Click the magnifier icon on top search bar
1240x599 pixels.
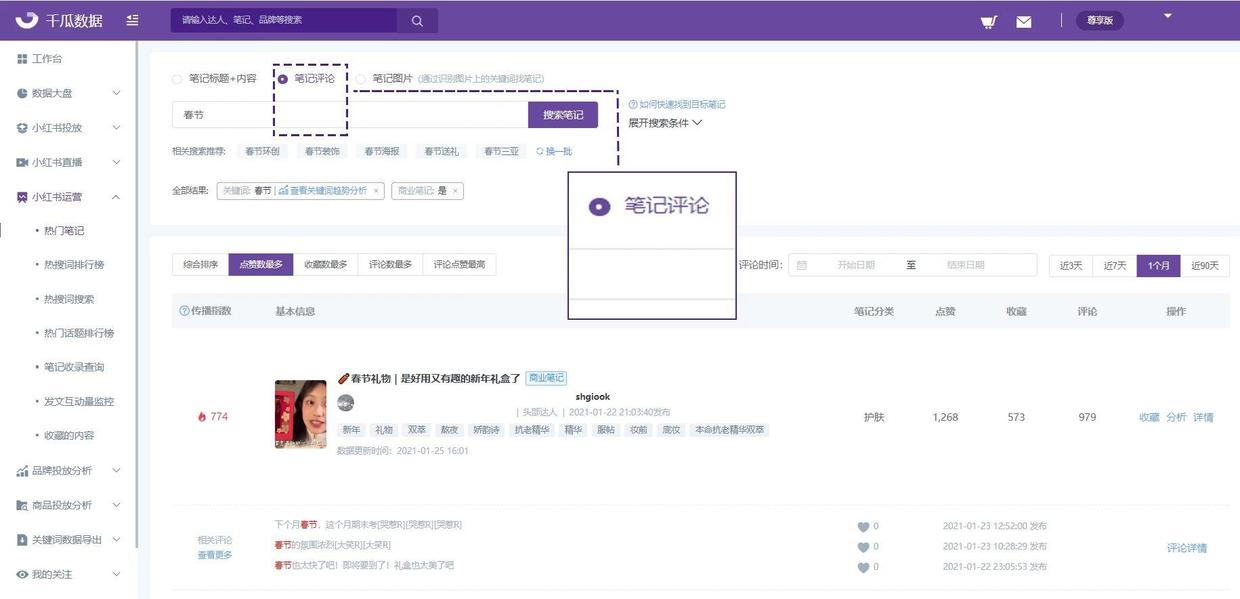(417, 19)
